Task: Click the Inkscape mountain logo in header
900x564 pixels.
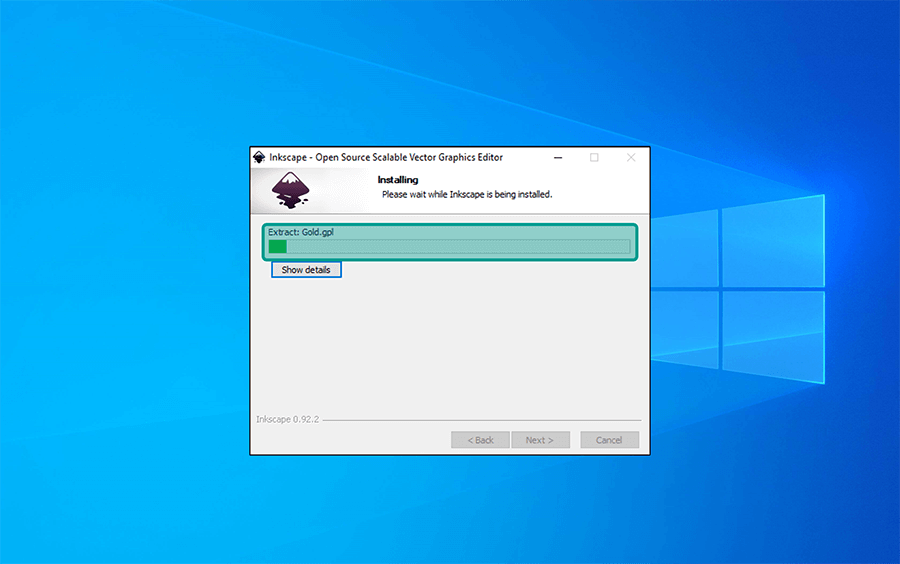Action: (290, 190)
